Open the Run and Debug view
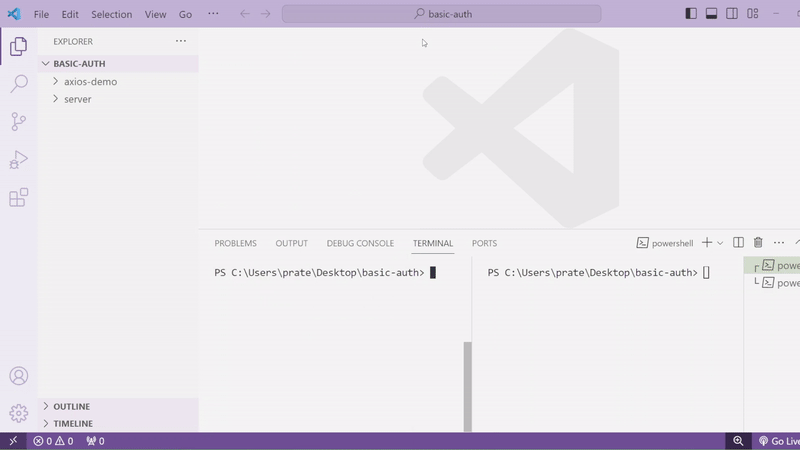 [18, 160]
